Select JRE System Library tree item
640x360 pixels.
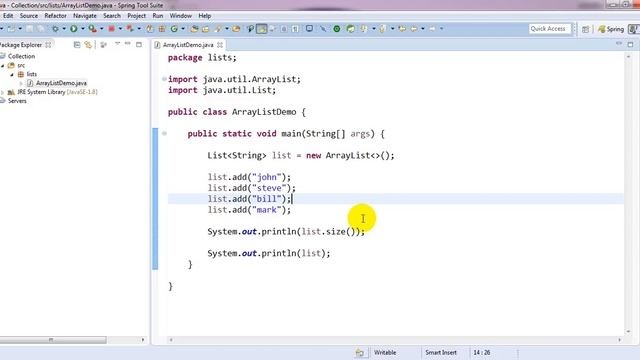[x=57, y=92]
